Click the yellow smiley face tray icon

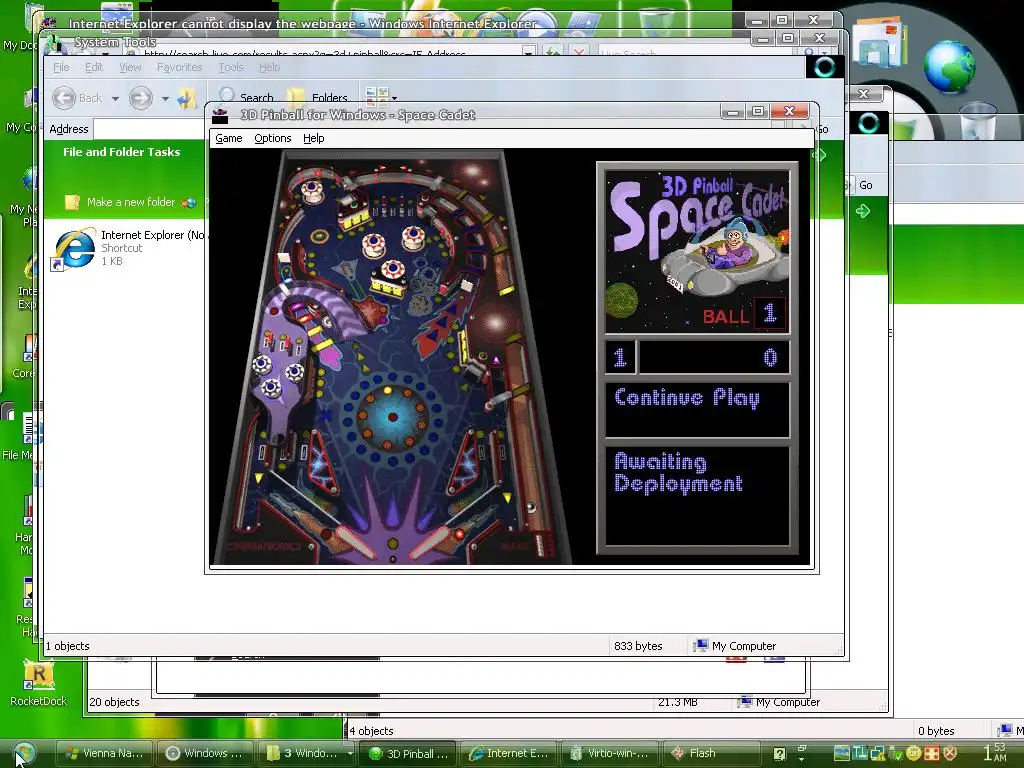(913, 753)
